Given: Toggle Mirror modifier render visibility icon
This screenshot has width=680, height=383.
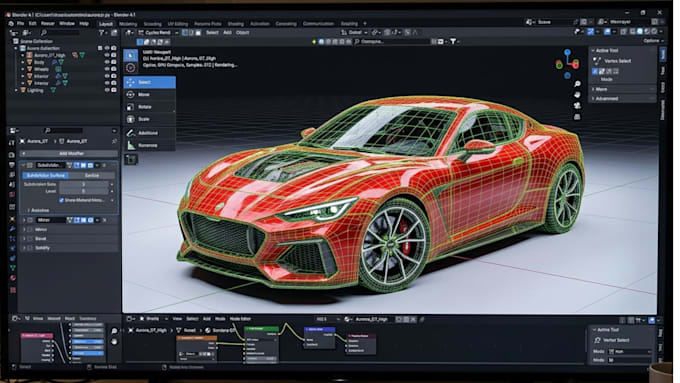Looking at the screenshot, I should click(91, 220).
